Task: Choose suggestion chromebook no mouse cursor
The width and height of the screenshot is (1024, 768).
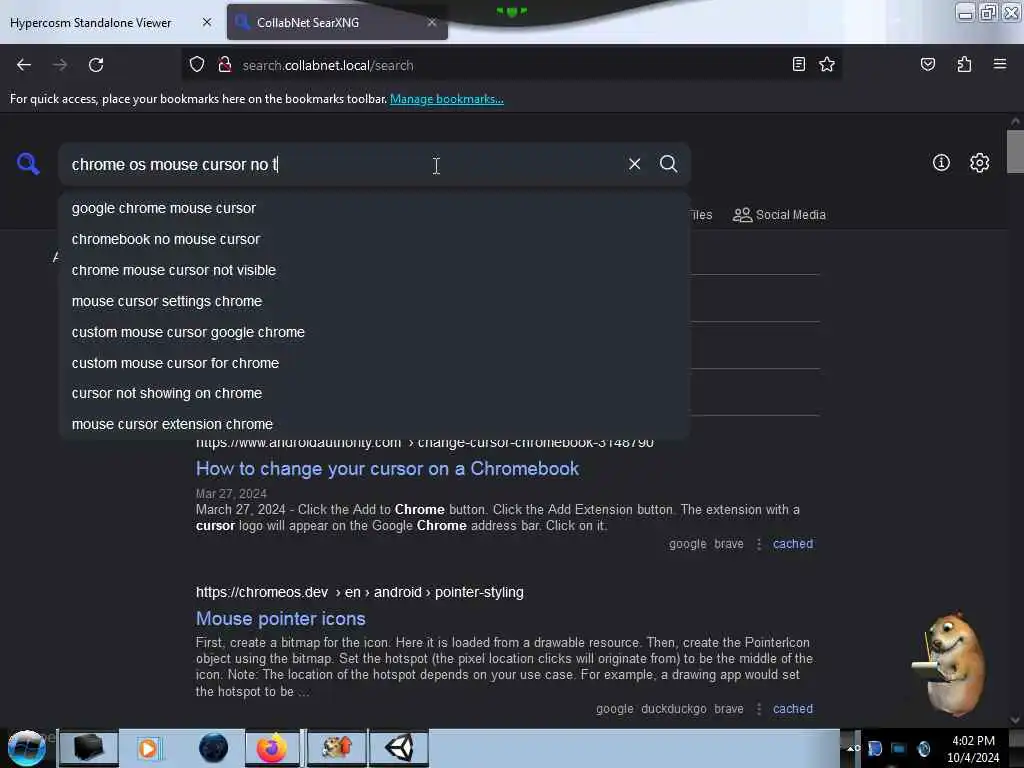Action: [x=374, y=240]
